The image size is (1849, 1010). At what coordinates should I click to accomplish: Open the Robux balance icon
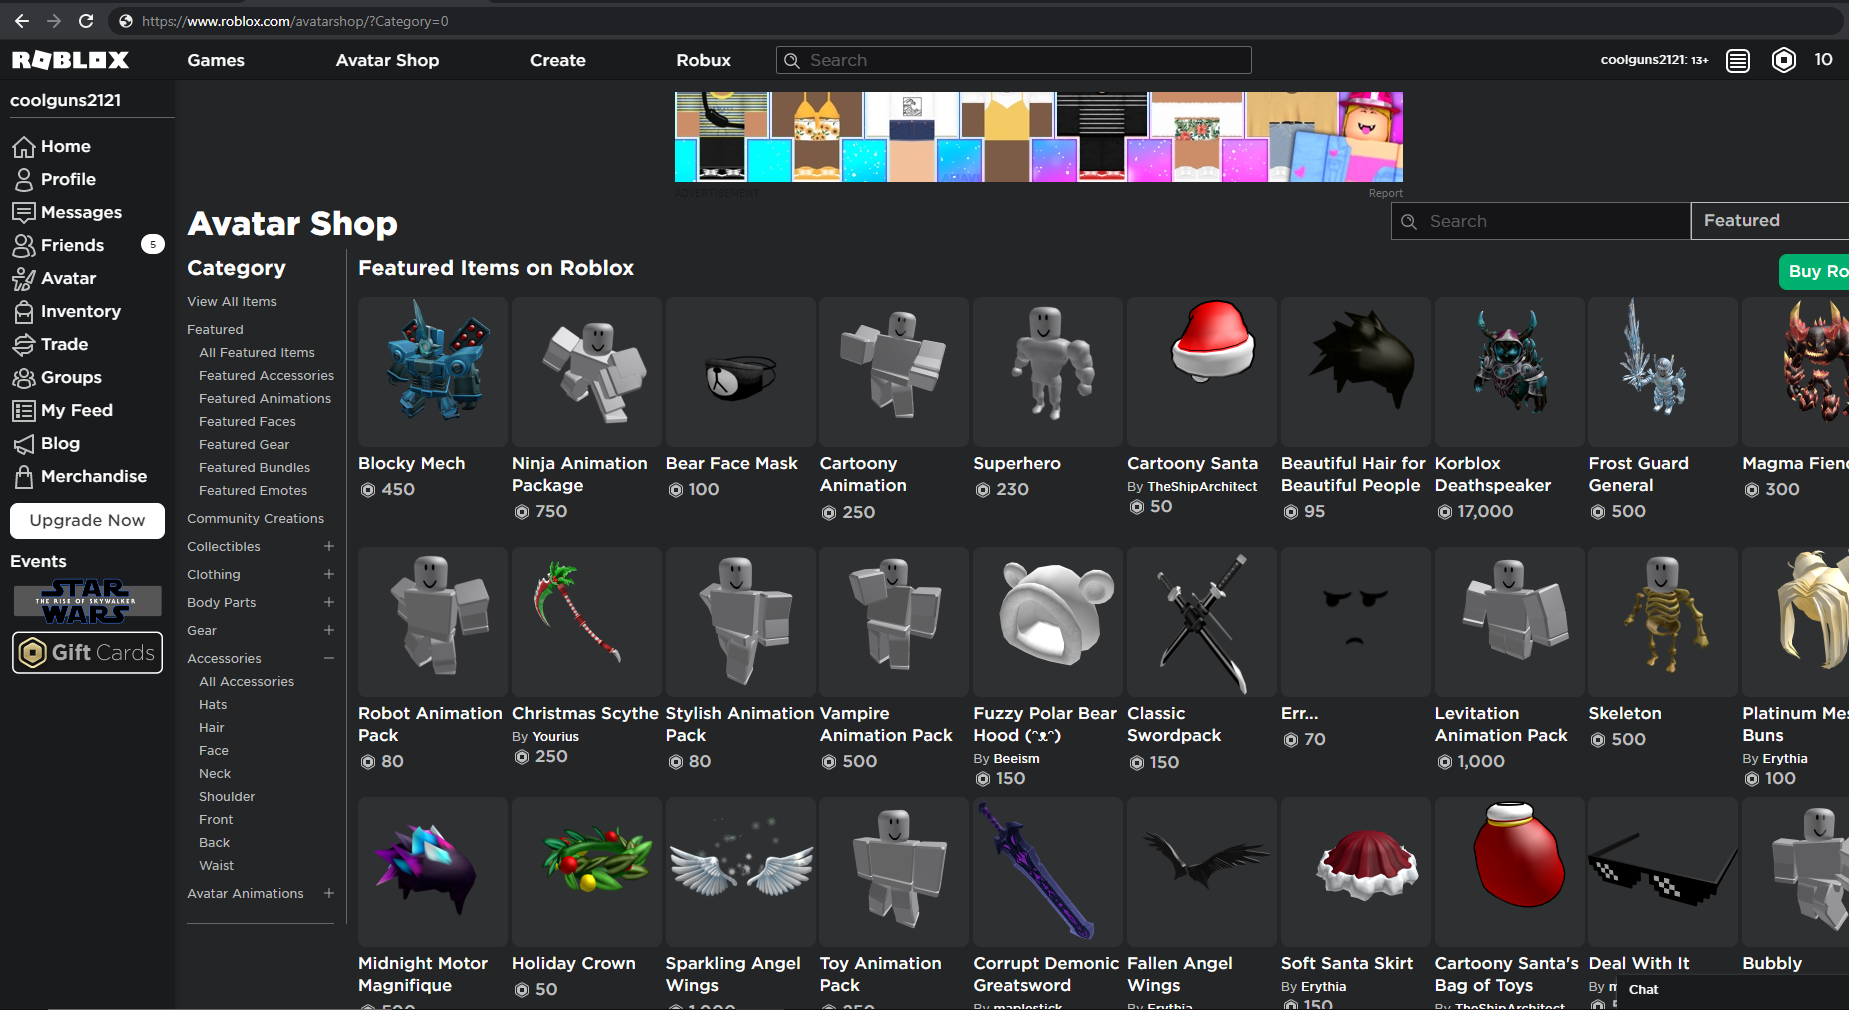(x=1783, y=60)
